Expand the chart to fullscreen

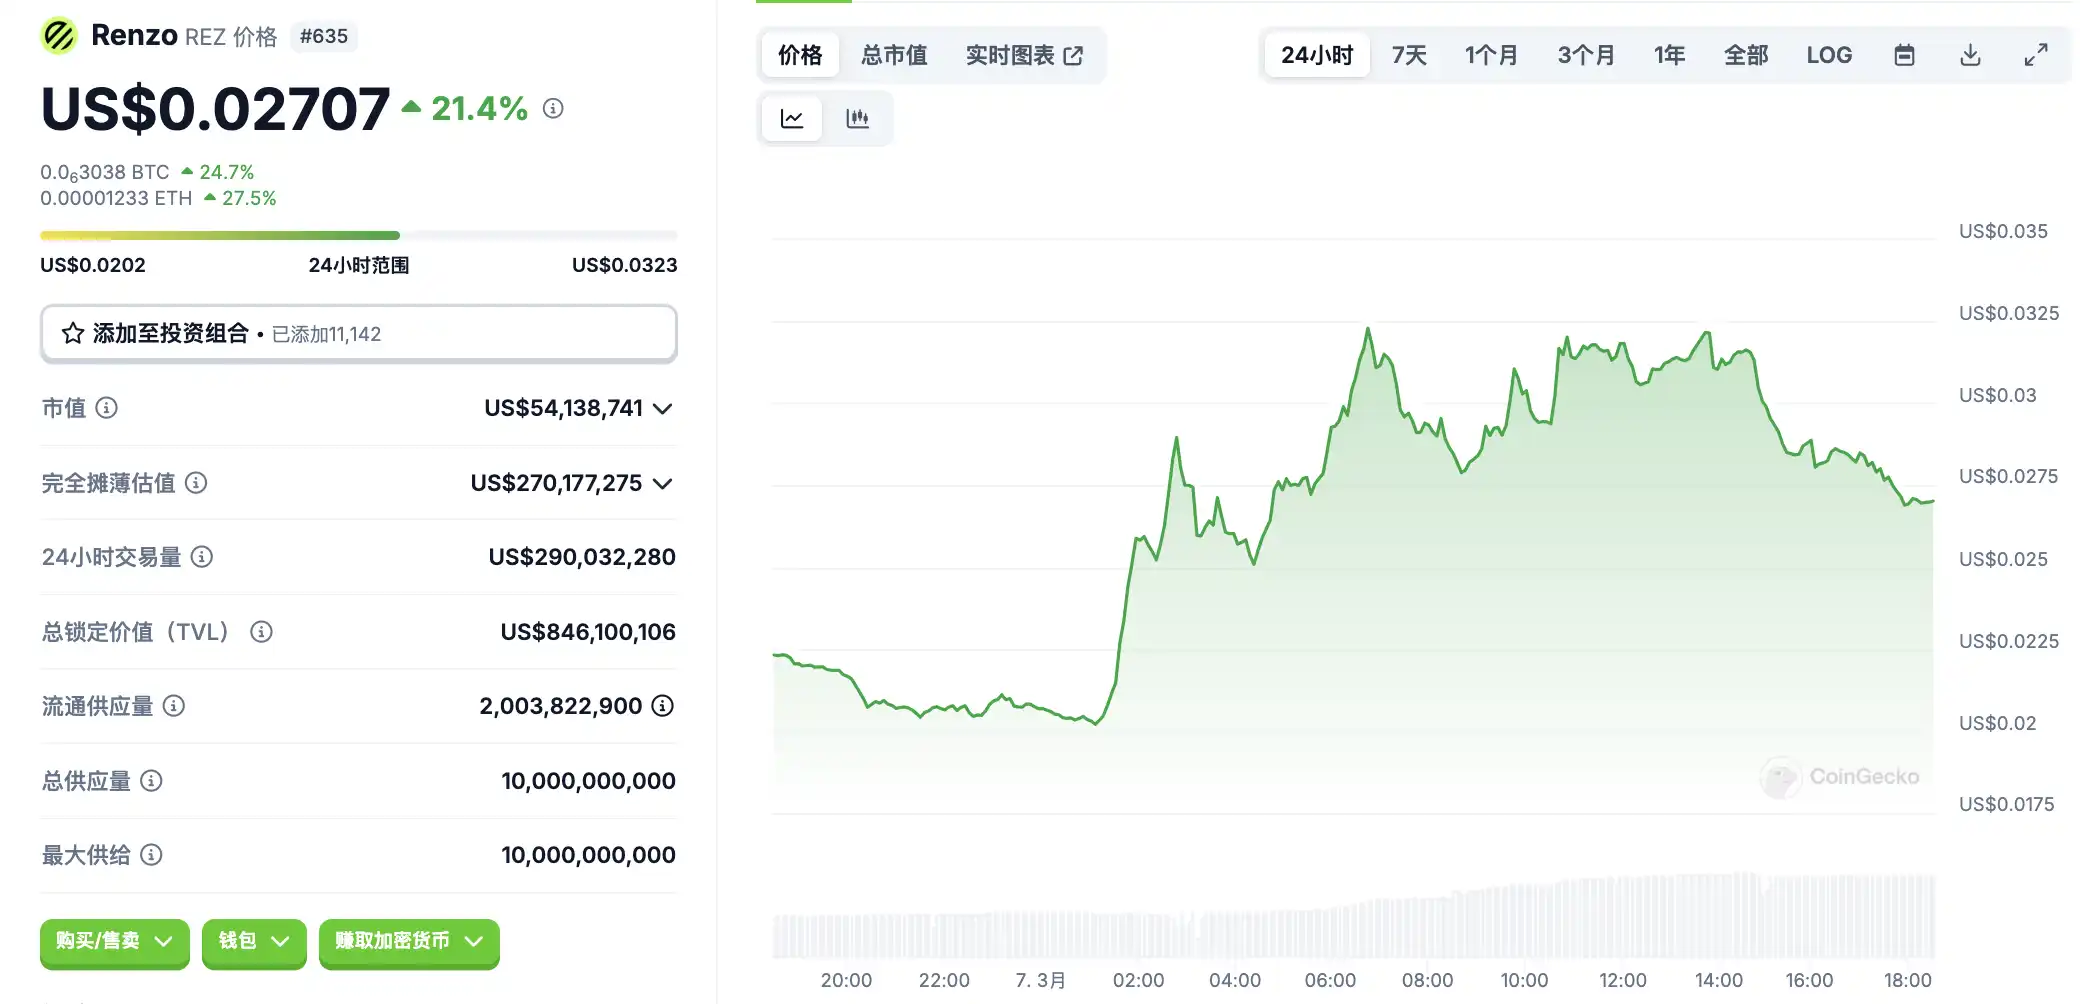point(2035,55)
